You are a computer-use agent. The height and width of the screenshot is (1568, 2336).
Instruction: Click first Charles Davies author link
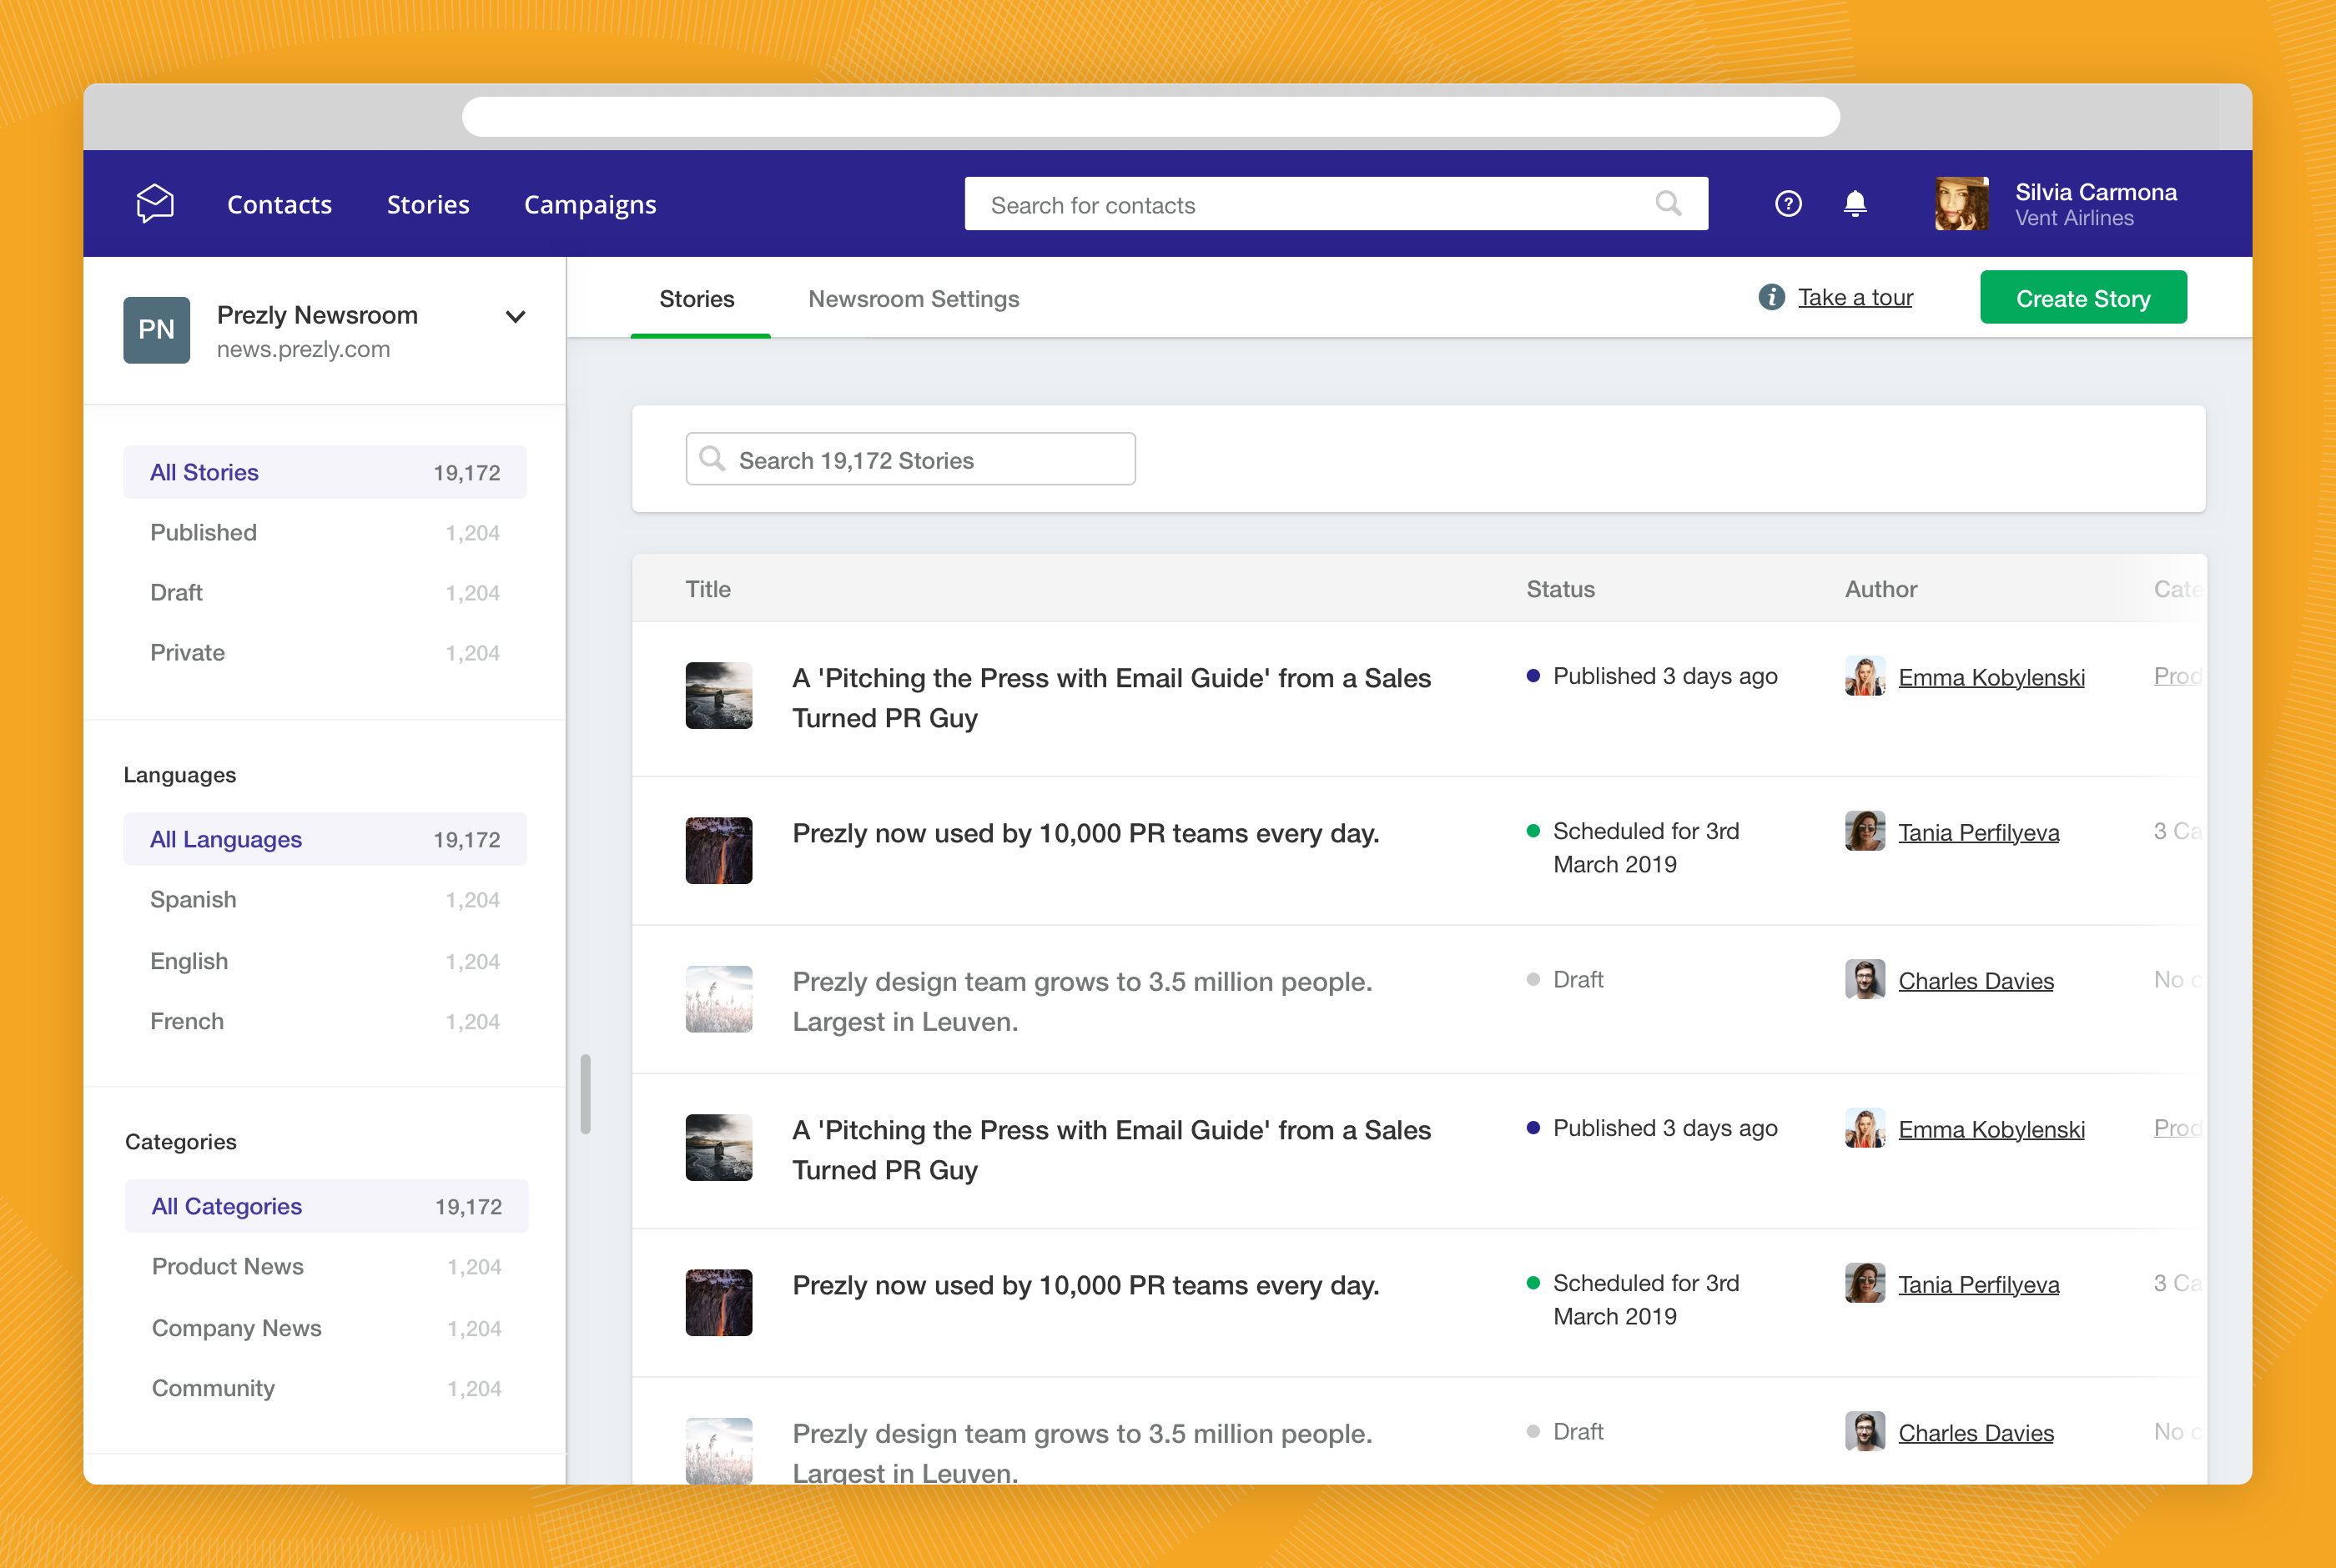click(x=1976, y=981)
